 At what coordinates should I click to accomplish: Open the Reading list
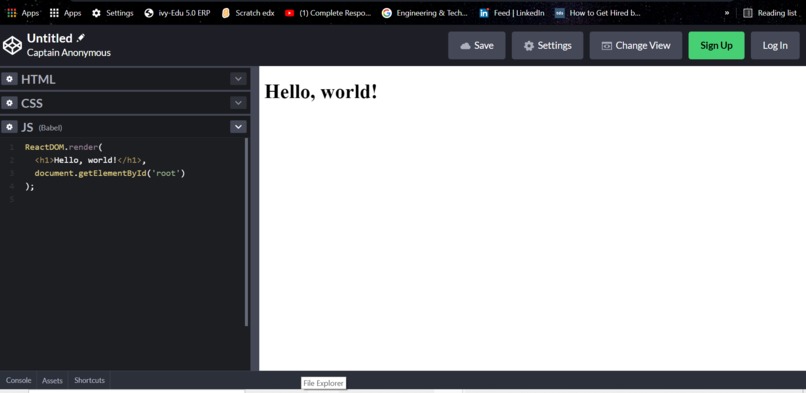click(x=770, y=13)
